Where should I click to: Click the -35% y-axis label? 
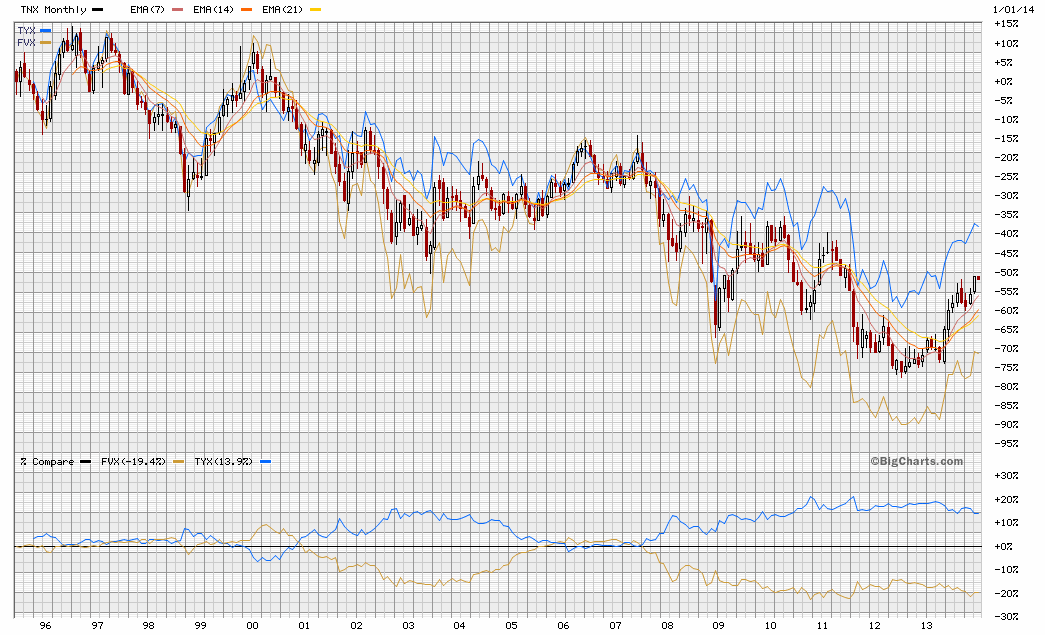pos(1006,215)
